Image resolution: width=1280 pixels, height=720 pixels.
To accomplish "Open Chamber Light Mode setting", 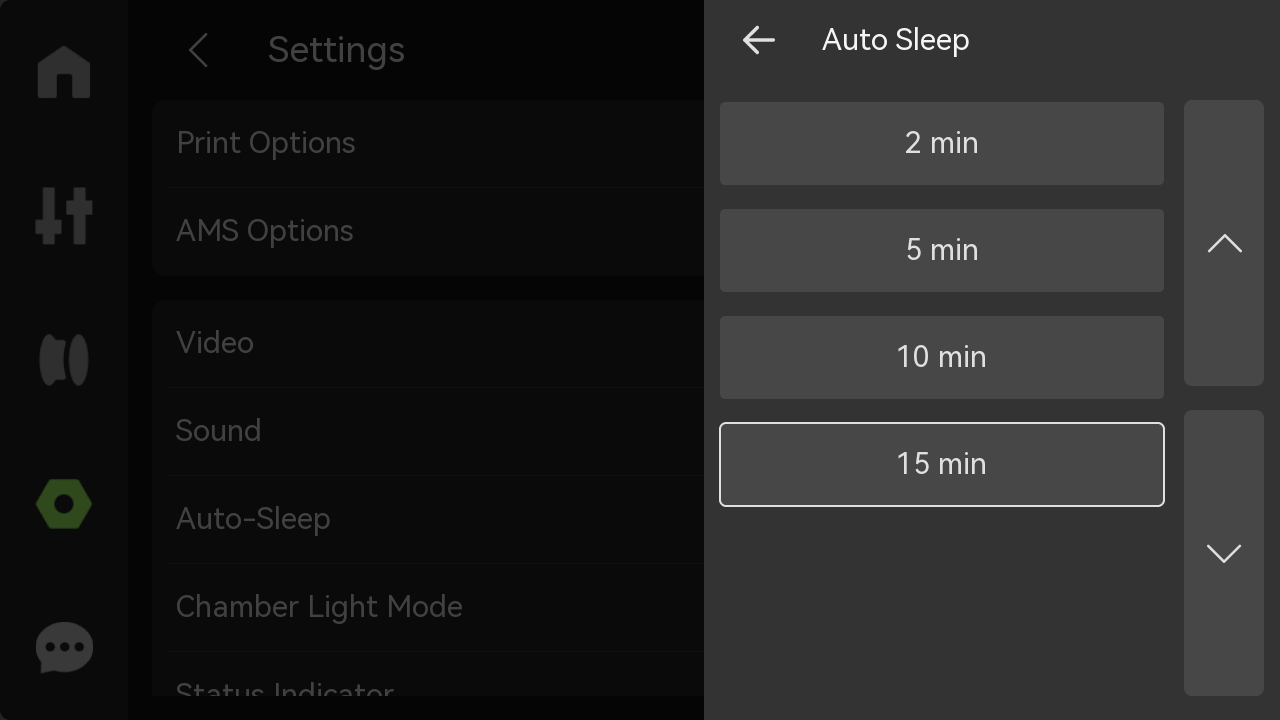I will coord(428,607).
